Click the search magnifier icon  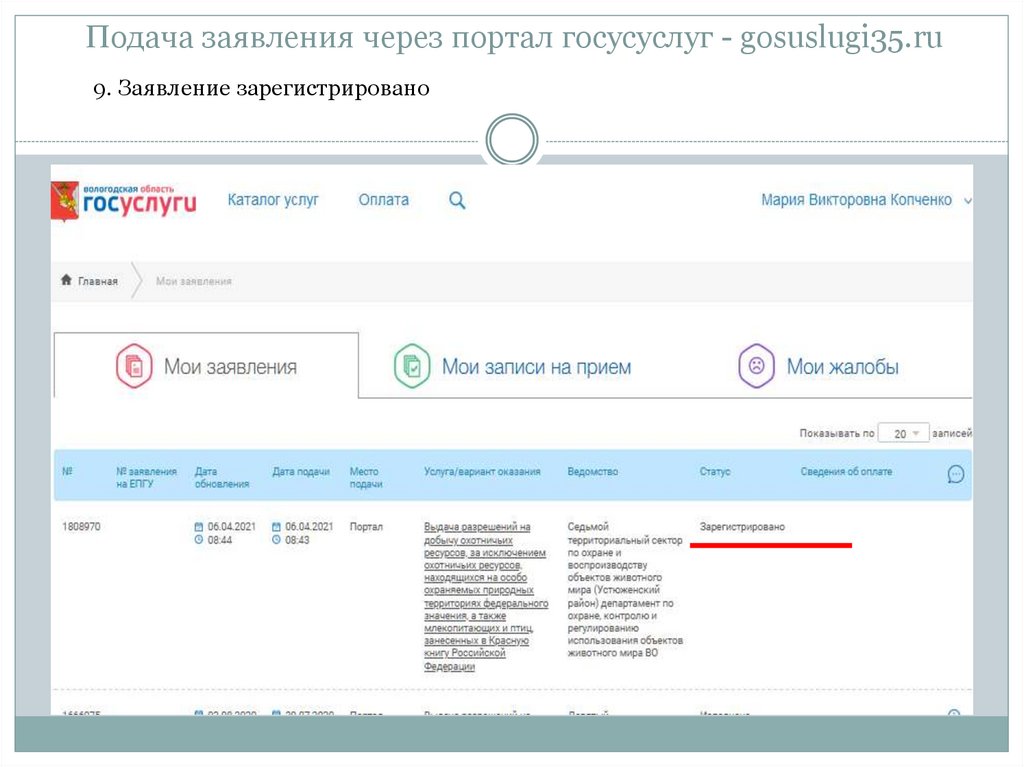(x=457, y=200)
